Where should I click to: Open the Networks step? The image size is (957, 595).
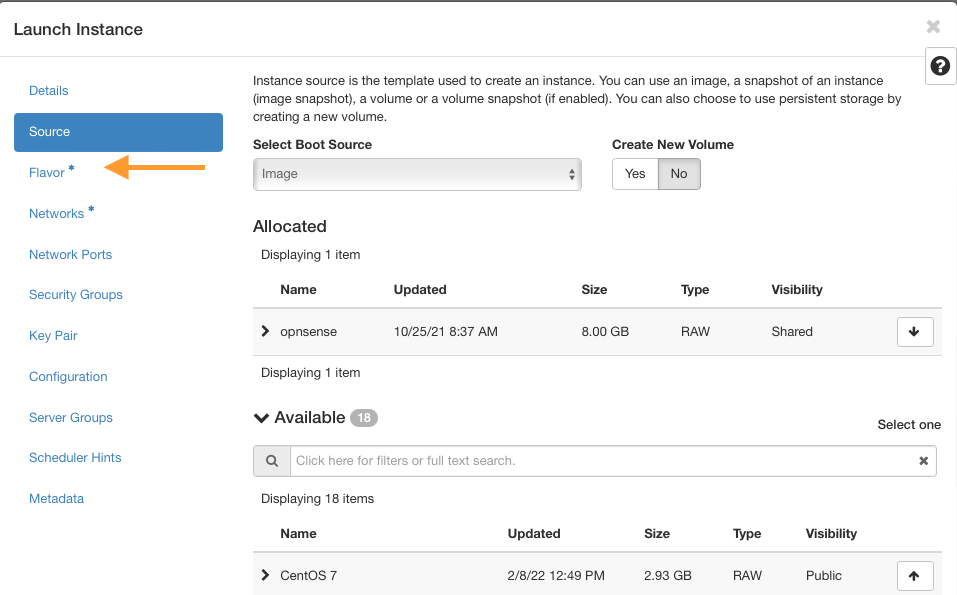tap(56, 214)
